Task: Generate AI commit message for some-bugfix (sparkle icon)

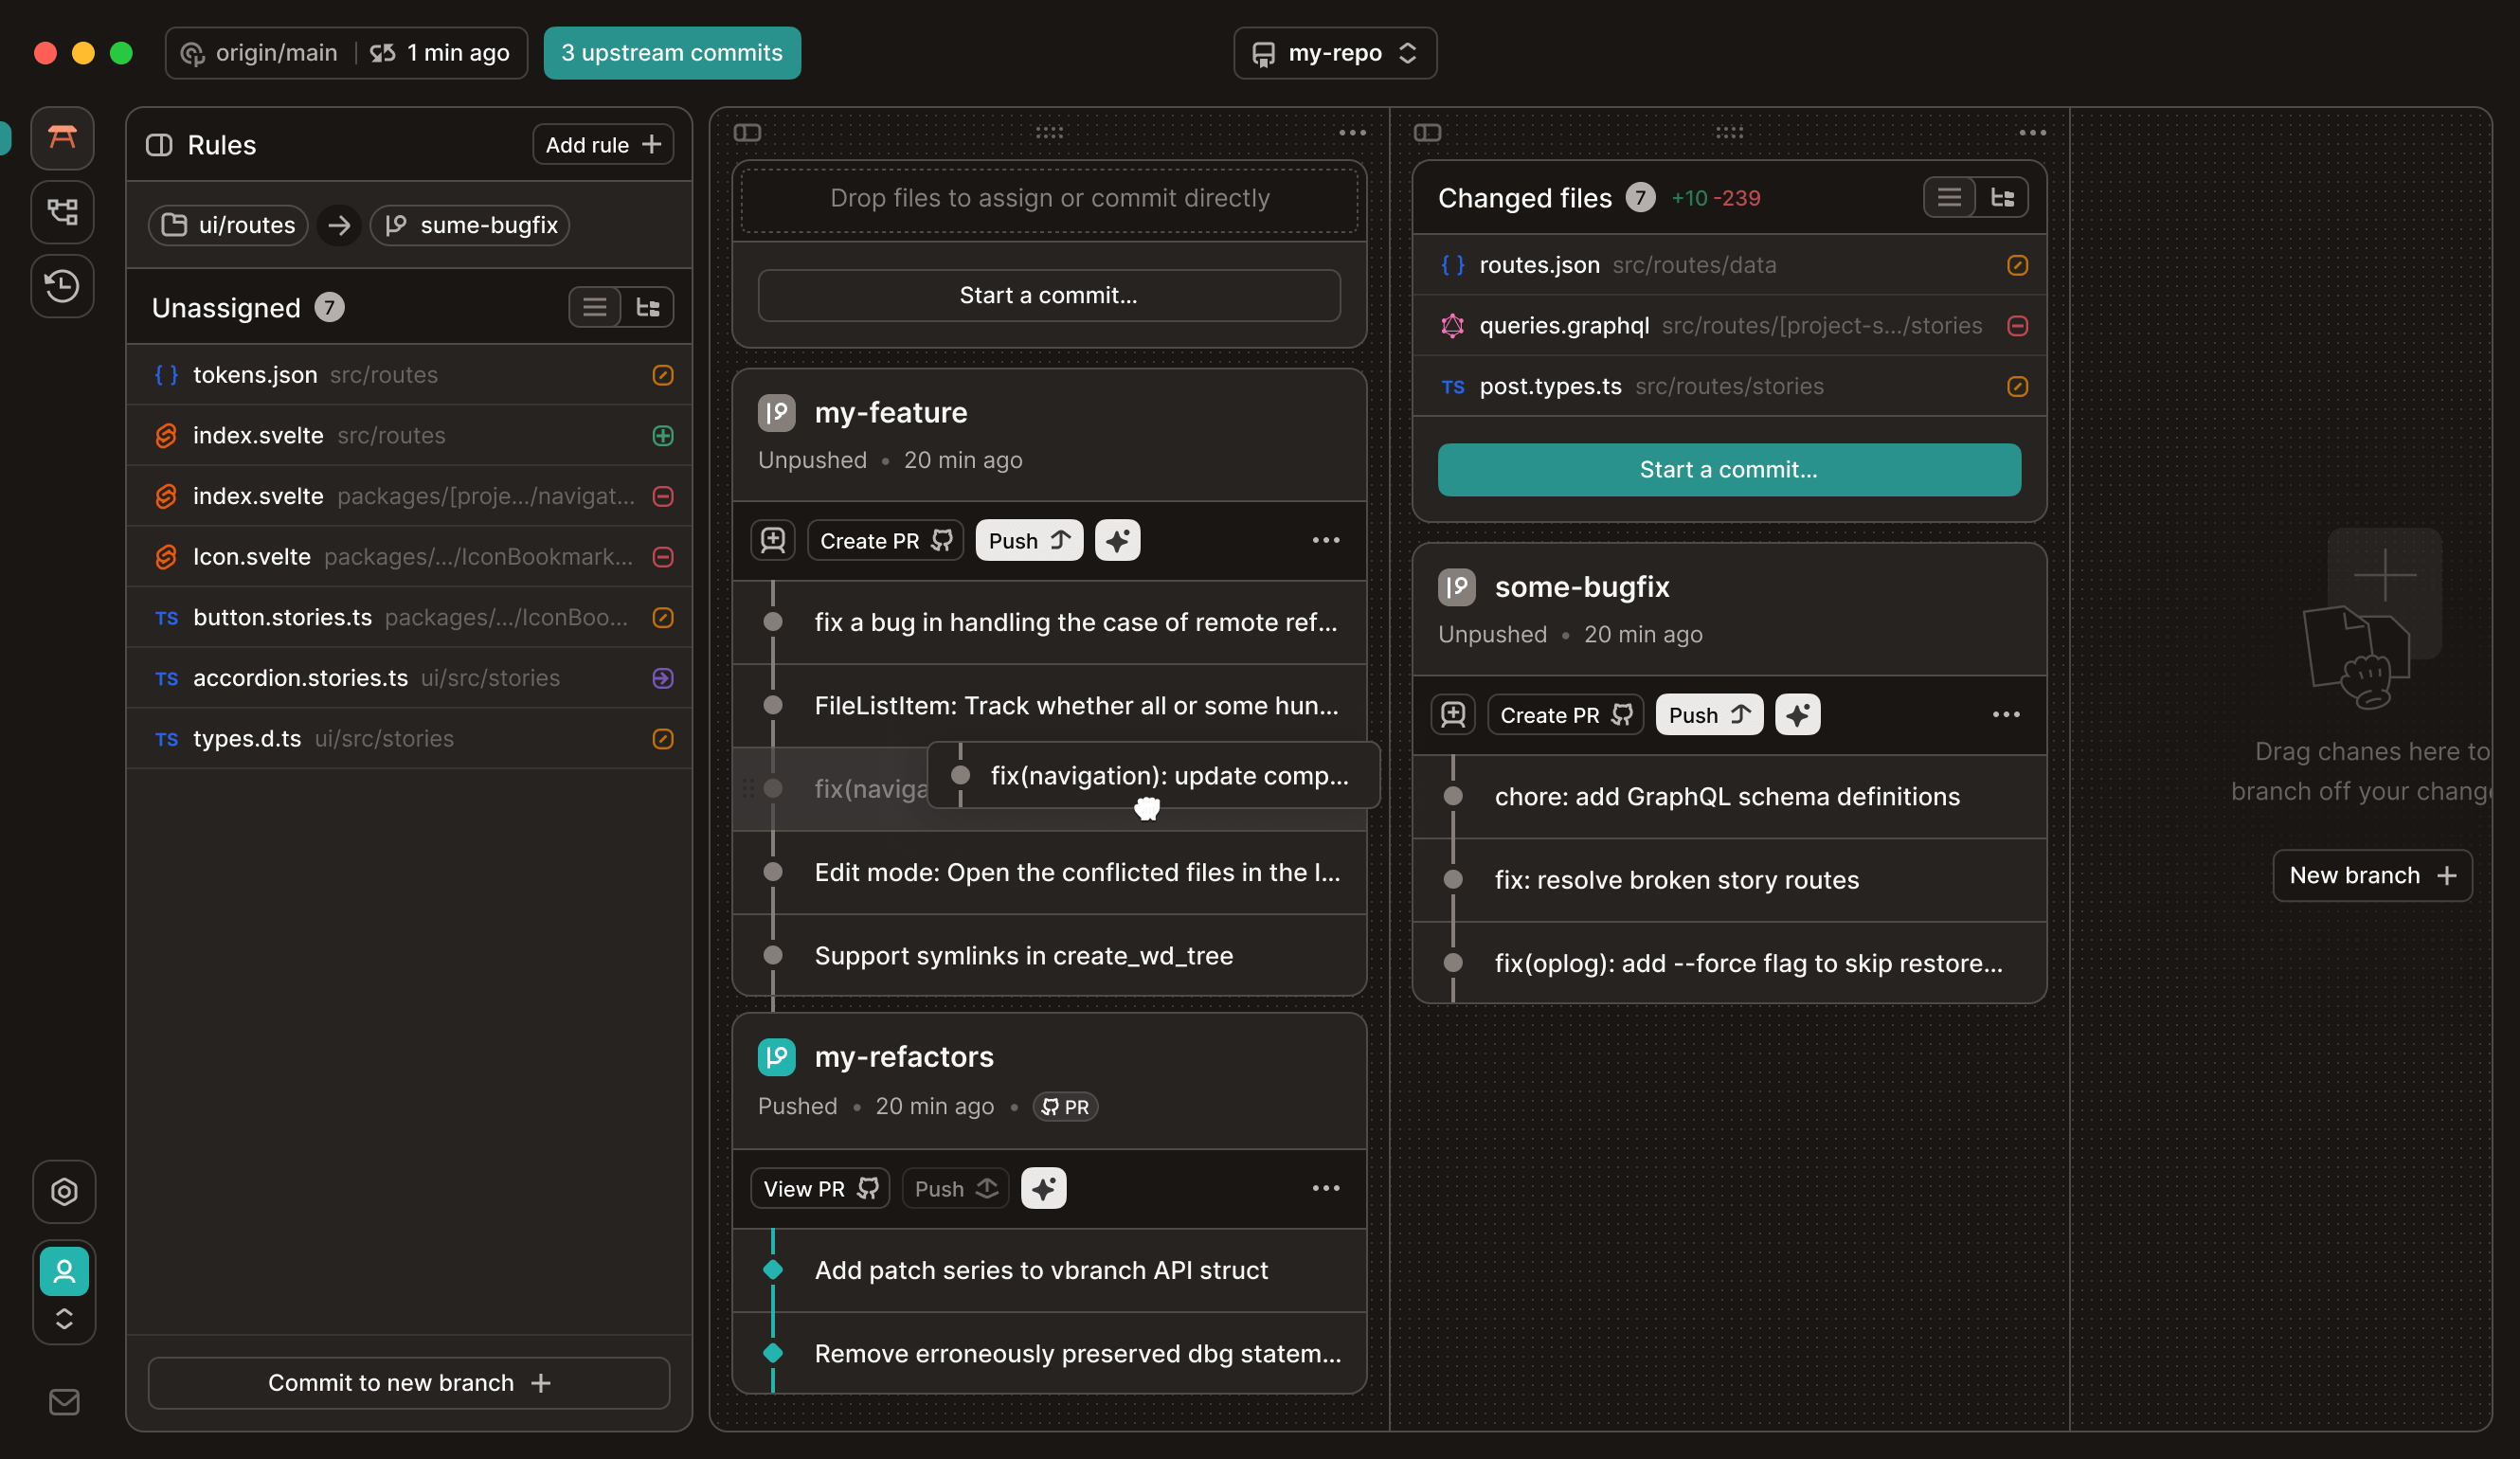Action: tap(1797, 714)
